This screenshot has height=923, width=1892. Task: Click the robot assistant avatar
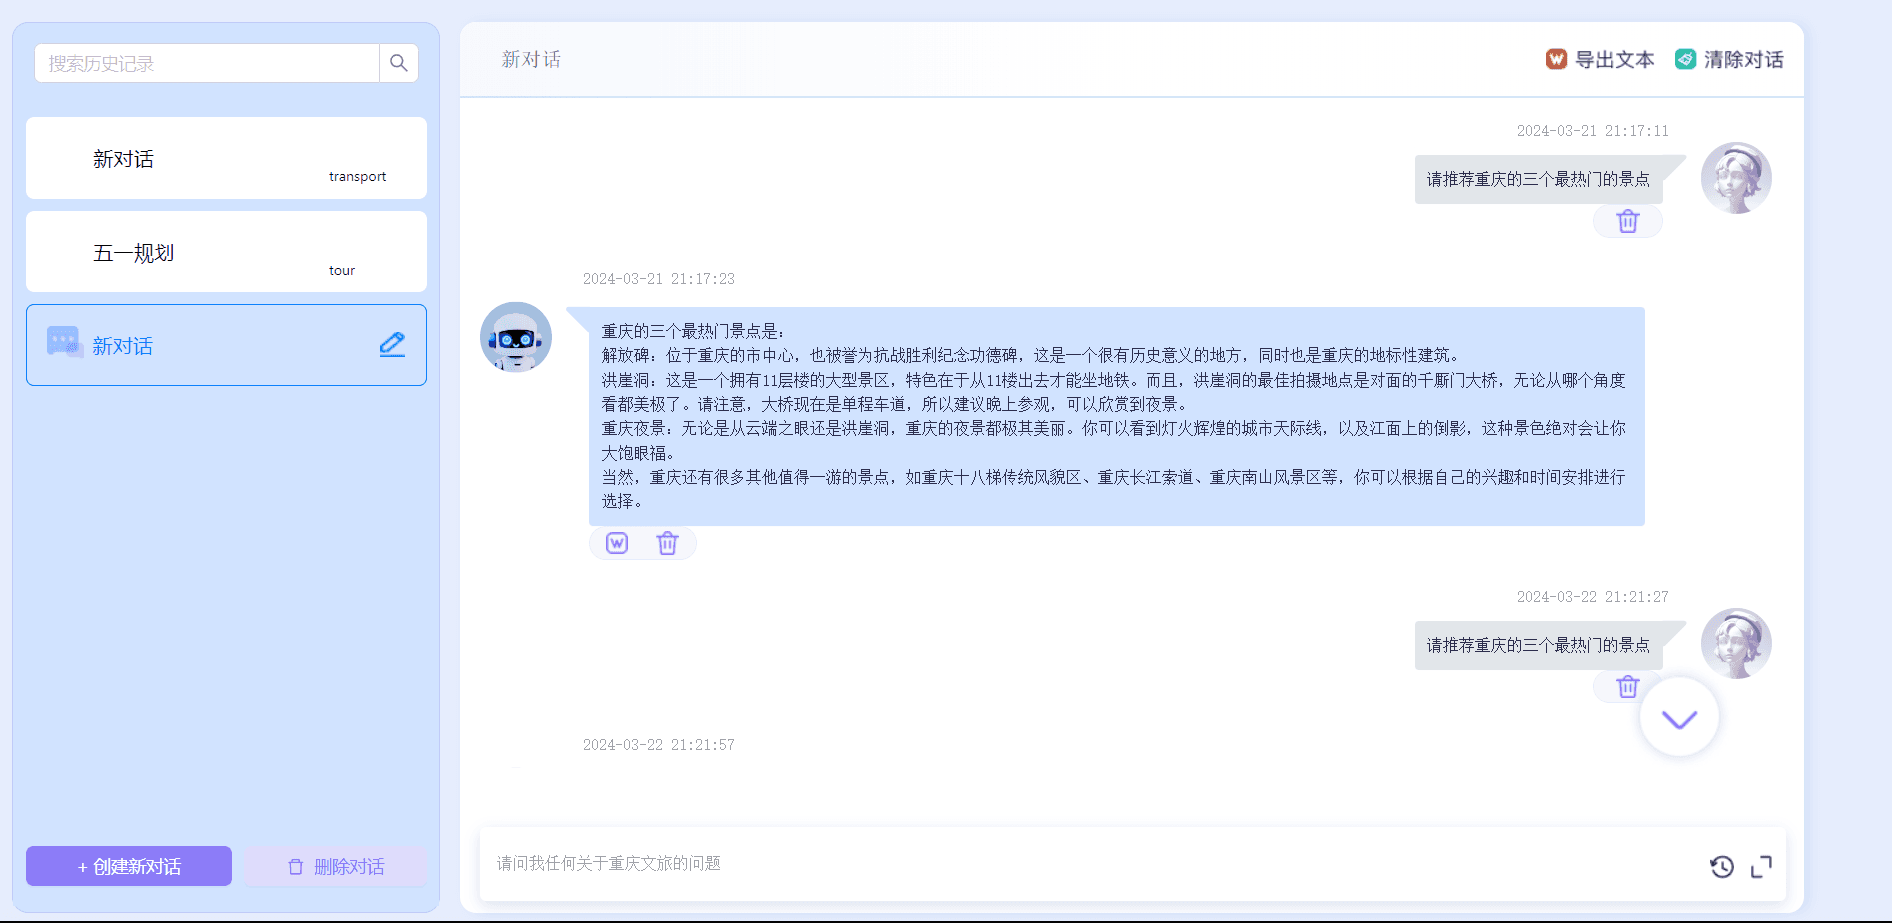click(516, 337)
